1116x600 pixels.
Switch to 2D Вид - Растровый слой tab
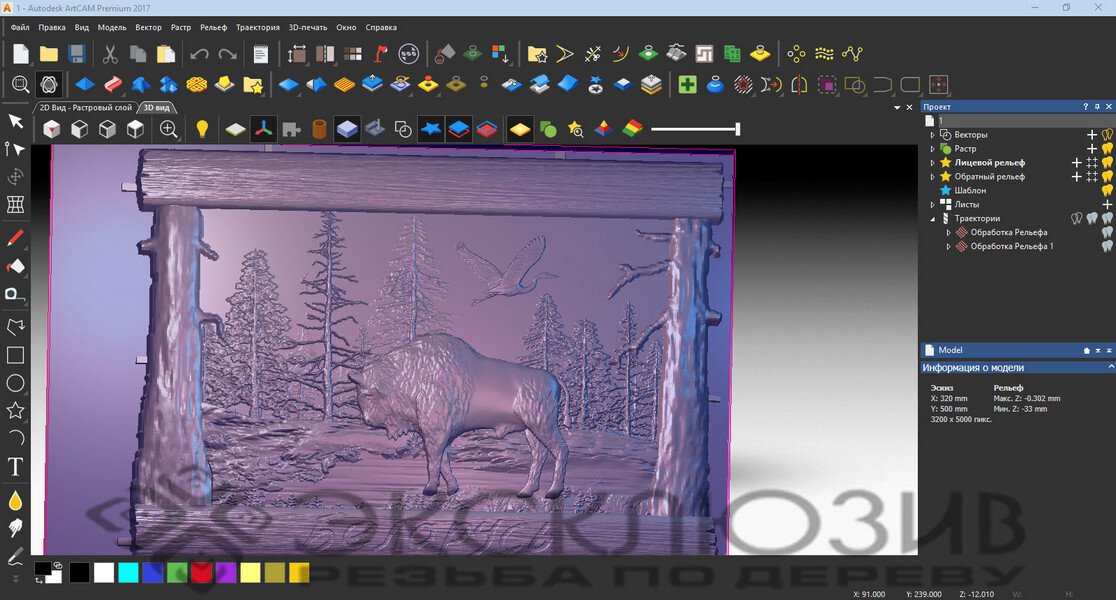pos(85,107)
